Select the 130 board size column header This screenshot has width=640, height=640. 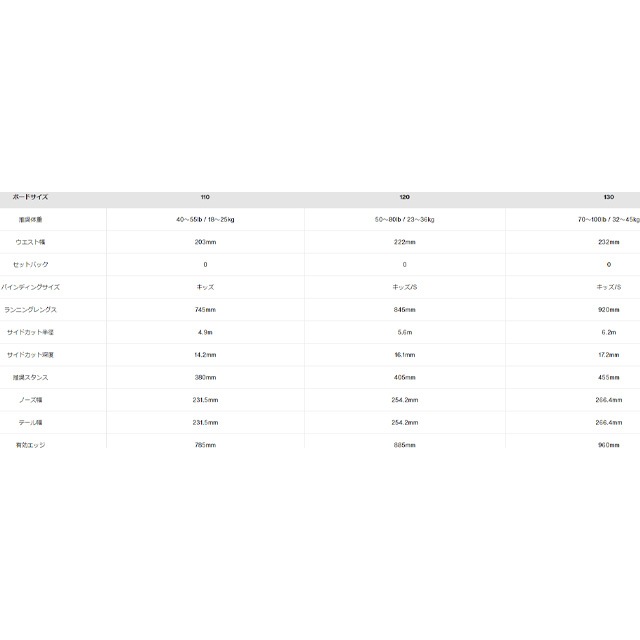coord(609,197)
